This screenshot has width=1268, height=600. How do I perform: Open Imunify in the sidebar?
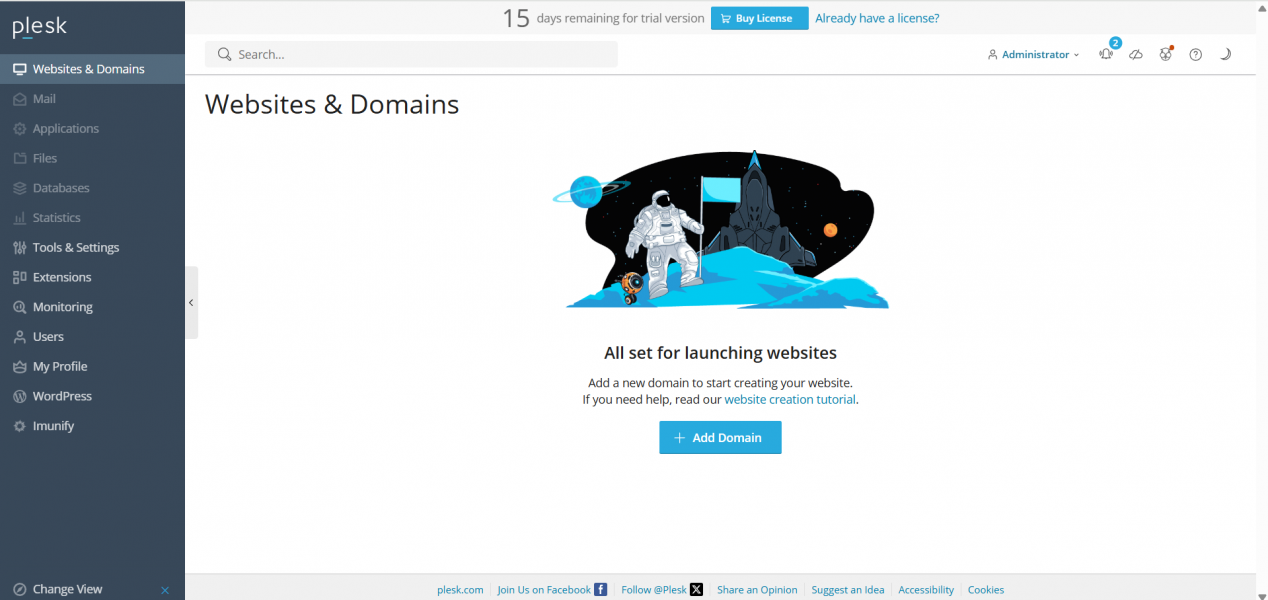point(92,426)
